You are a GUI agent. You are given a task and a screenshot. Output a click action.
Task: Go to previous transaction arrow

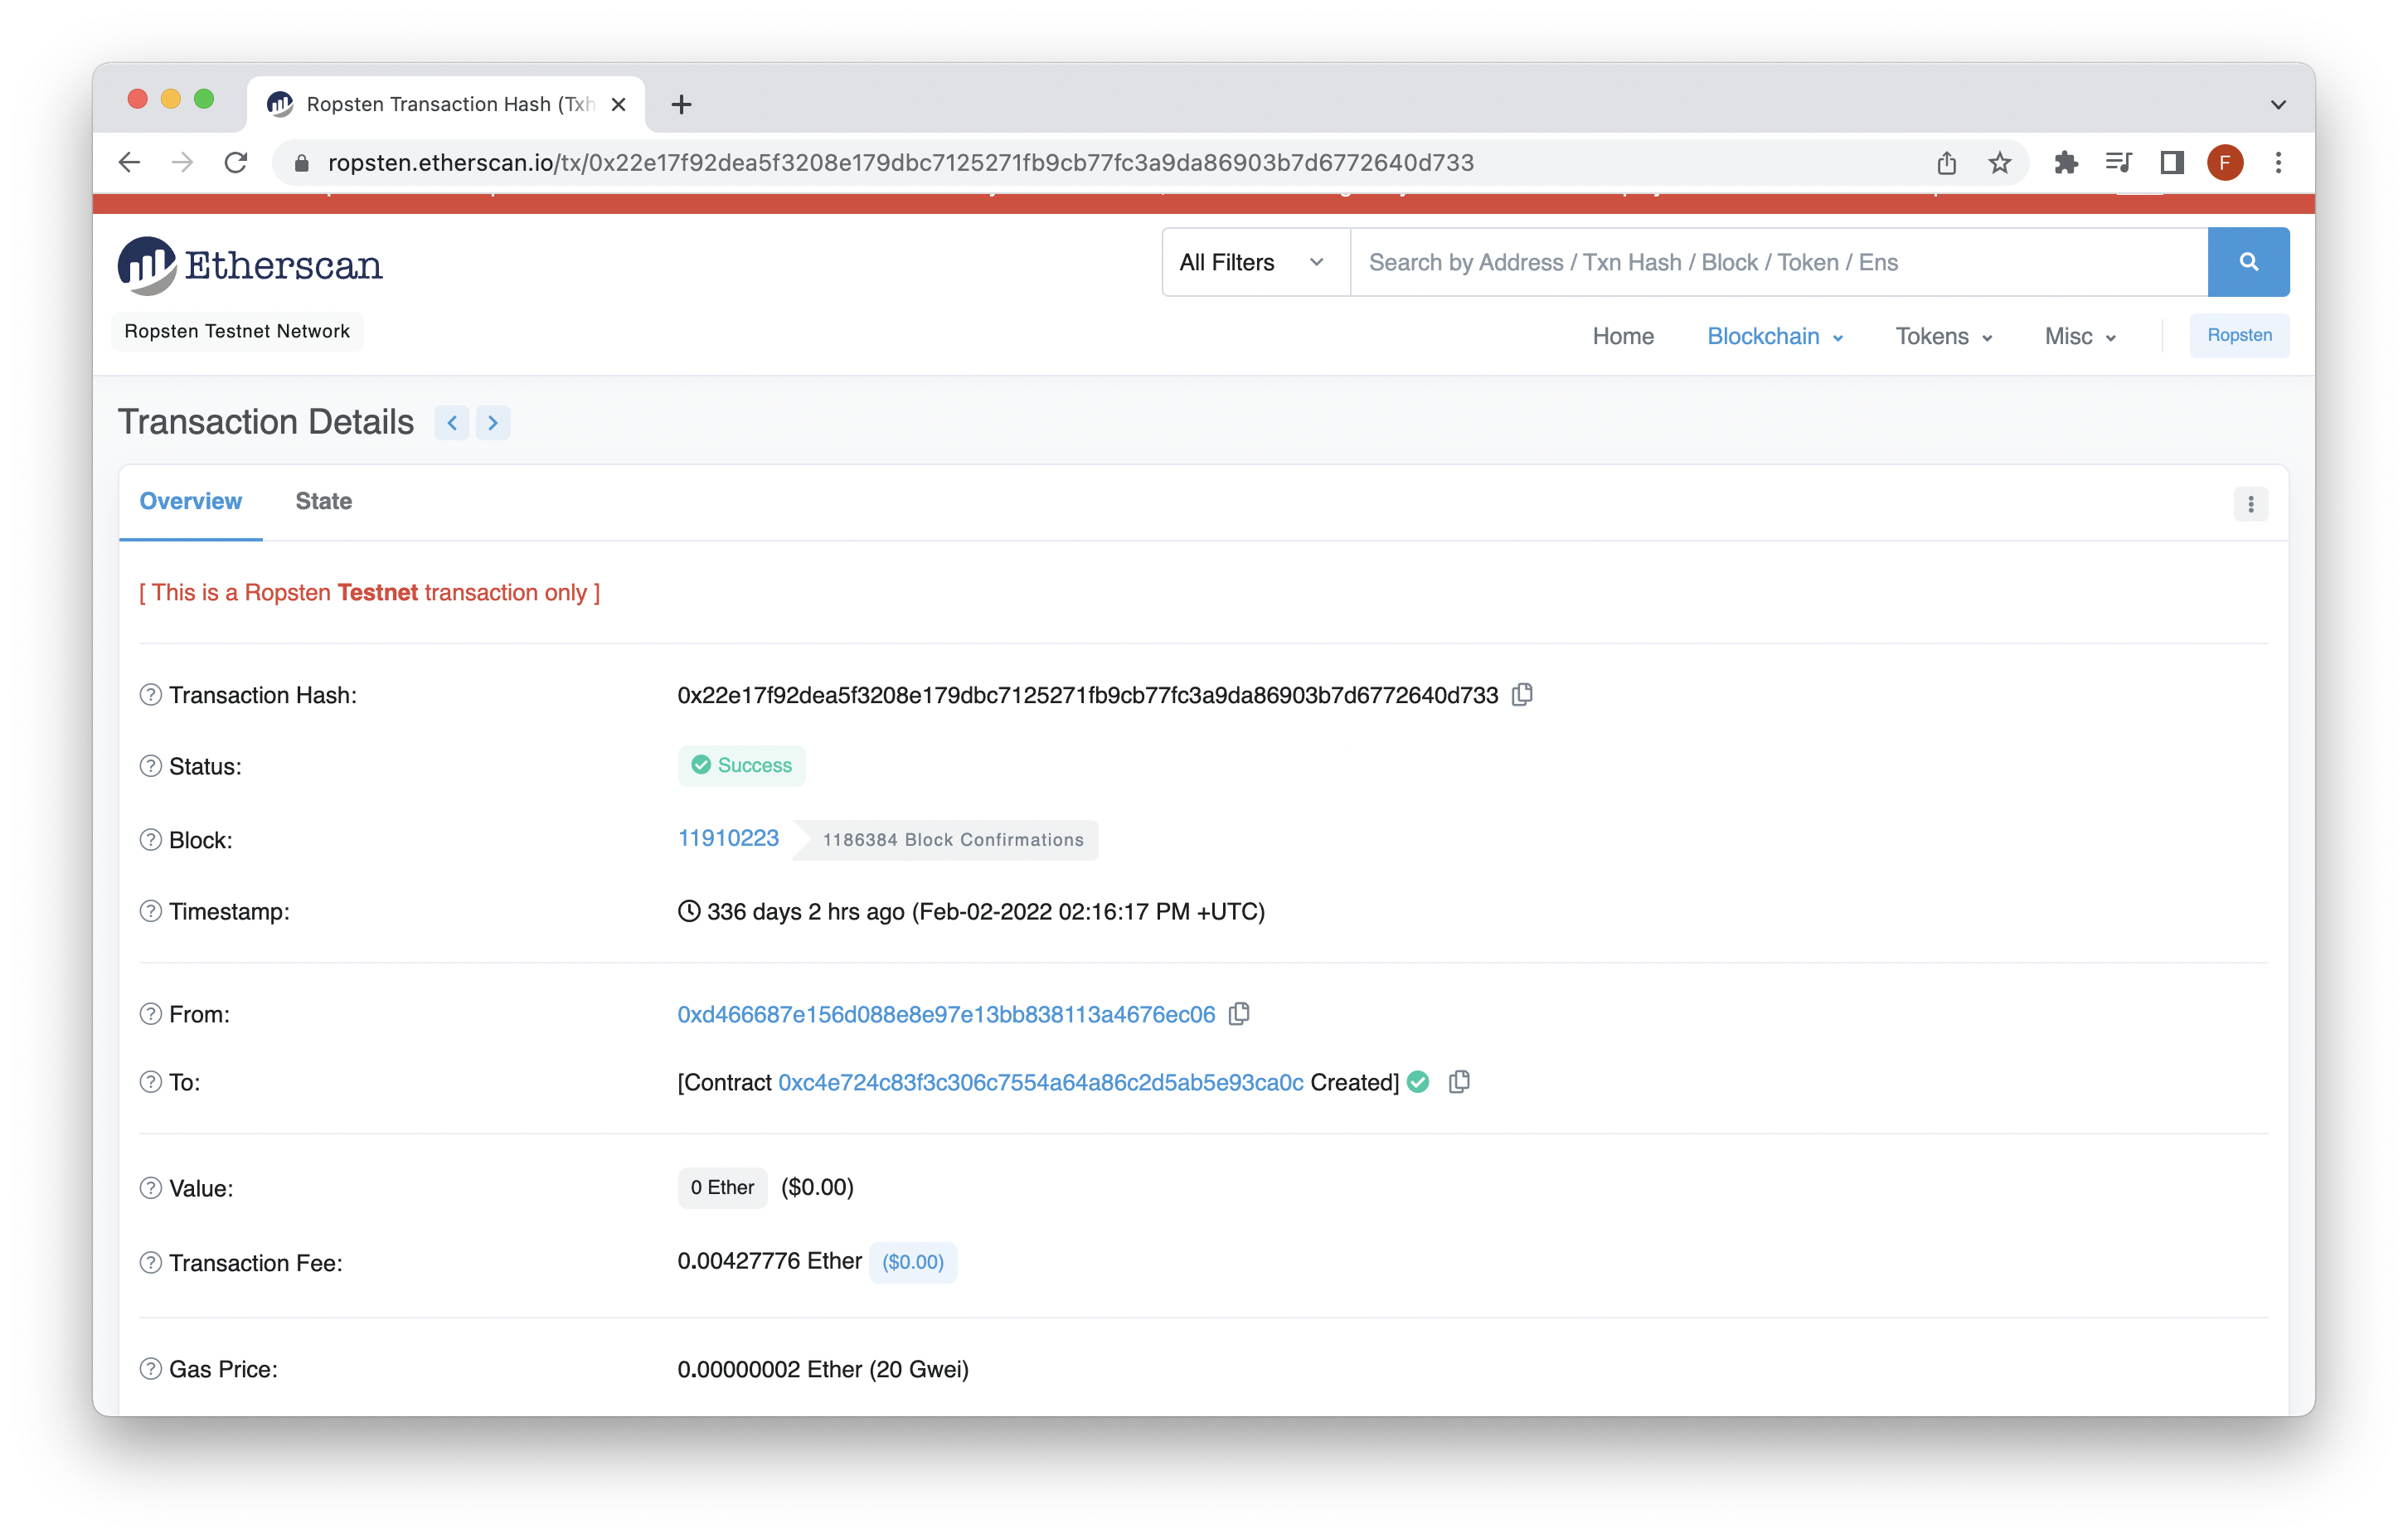(x=452, y=423)
